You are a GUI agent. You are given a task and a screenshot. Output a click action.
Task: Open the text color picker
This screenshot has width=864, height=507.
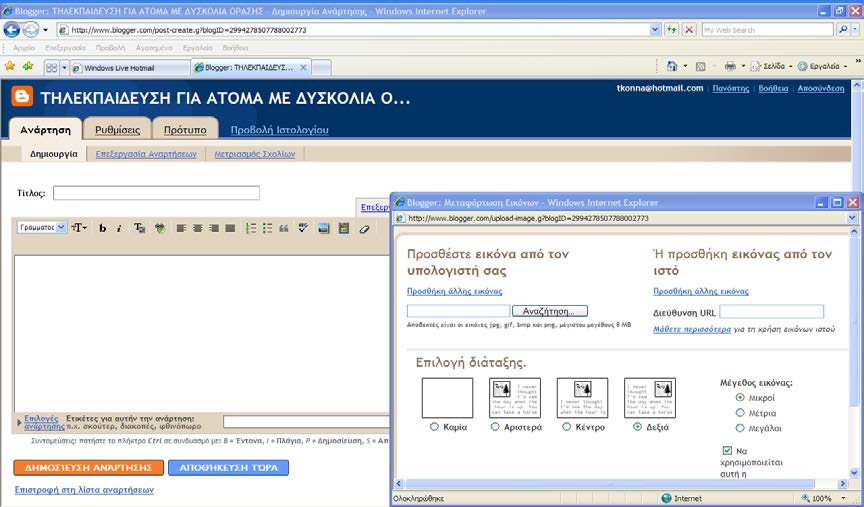139,228
